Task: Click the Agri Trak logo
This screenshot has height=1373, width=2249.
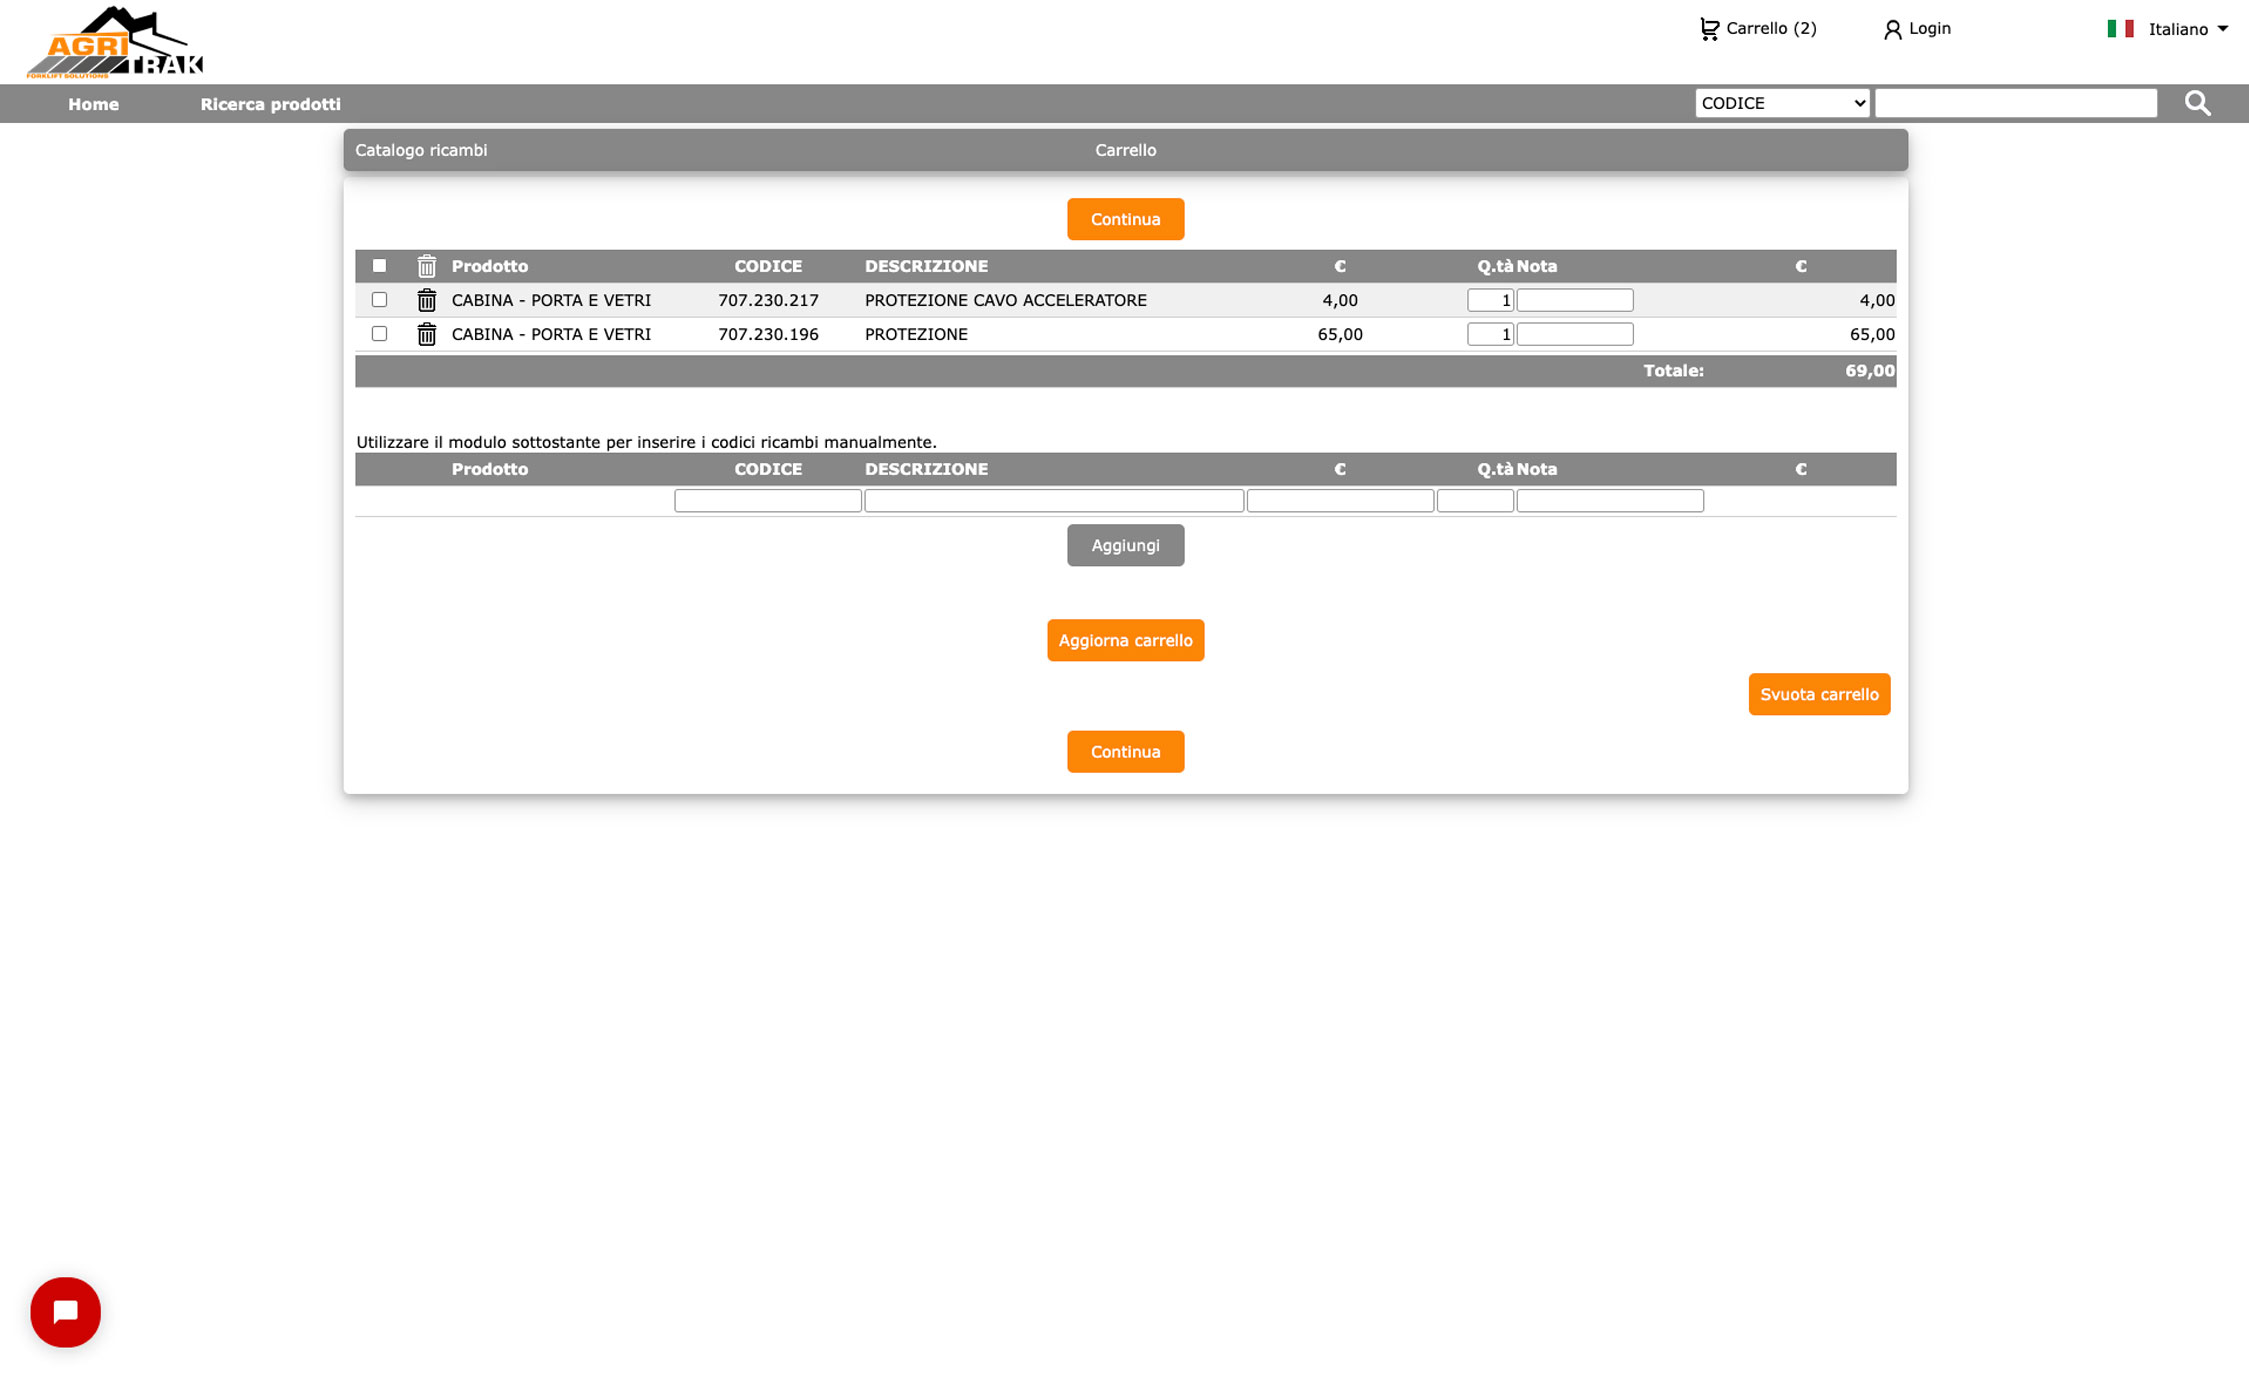Action: [115, 42]
